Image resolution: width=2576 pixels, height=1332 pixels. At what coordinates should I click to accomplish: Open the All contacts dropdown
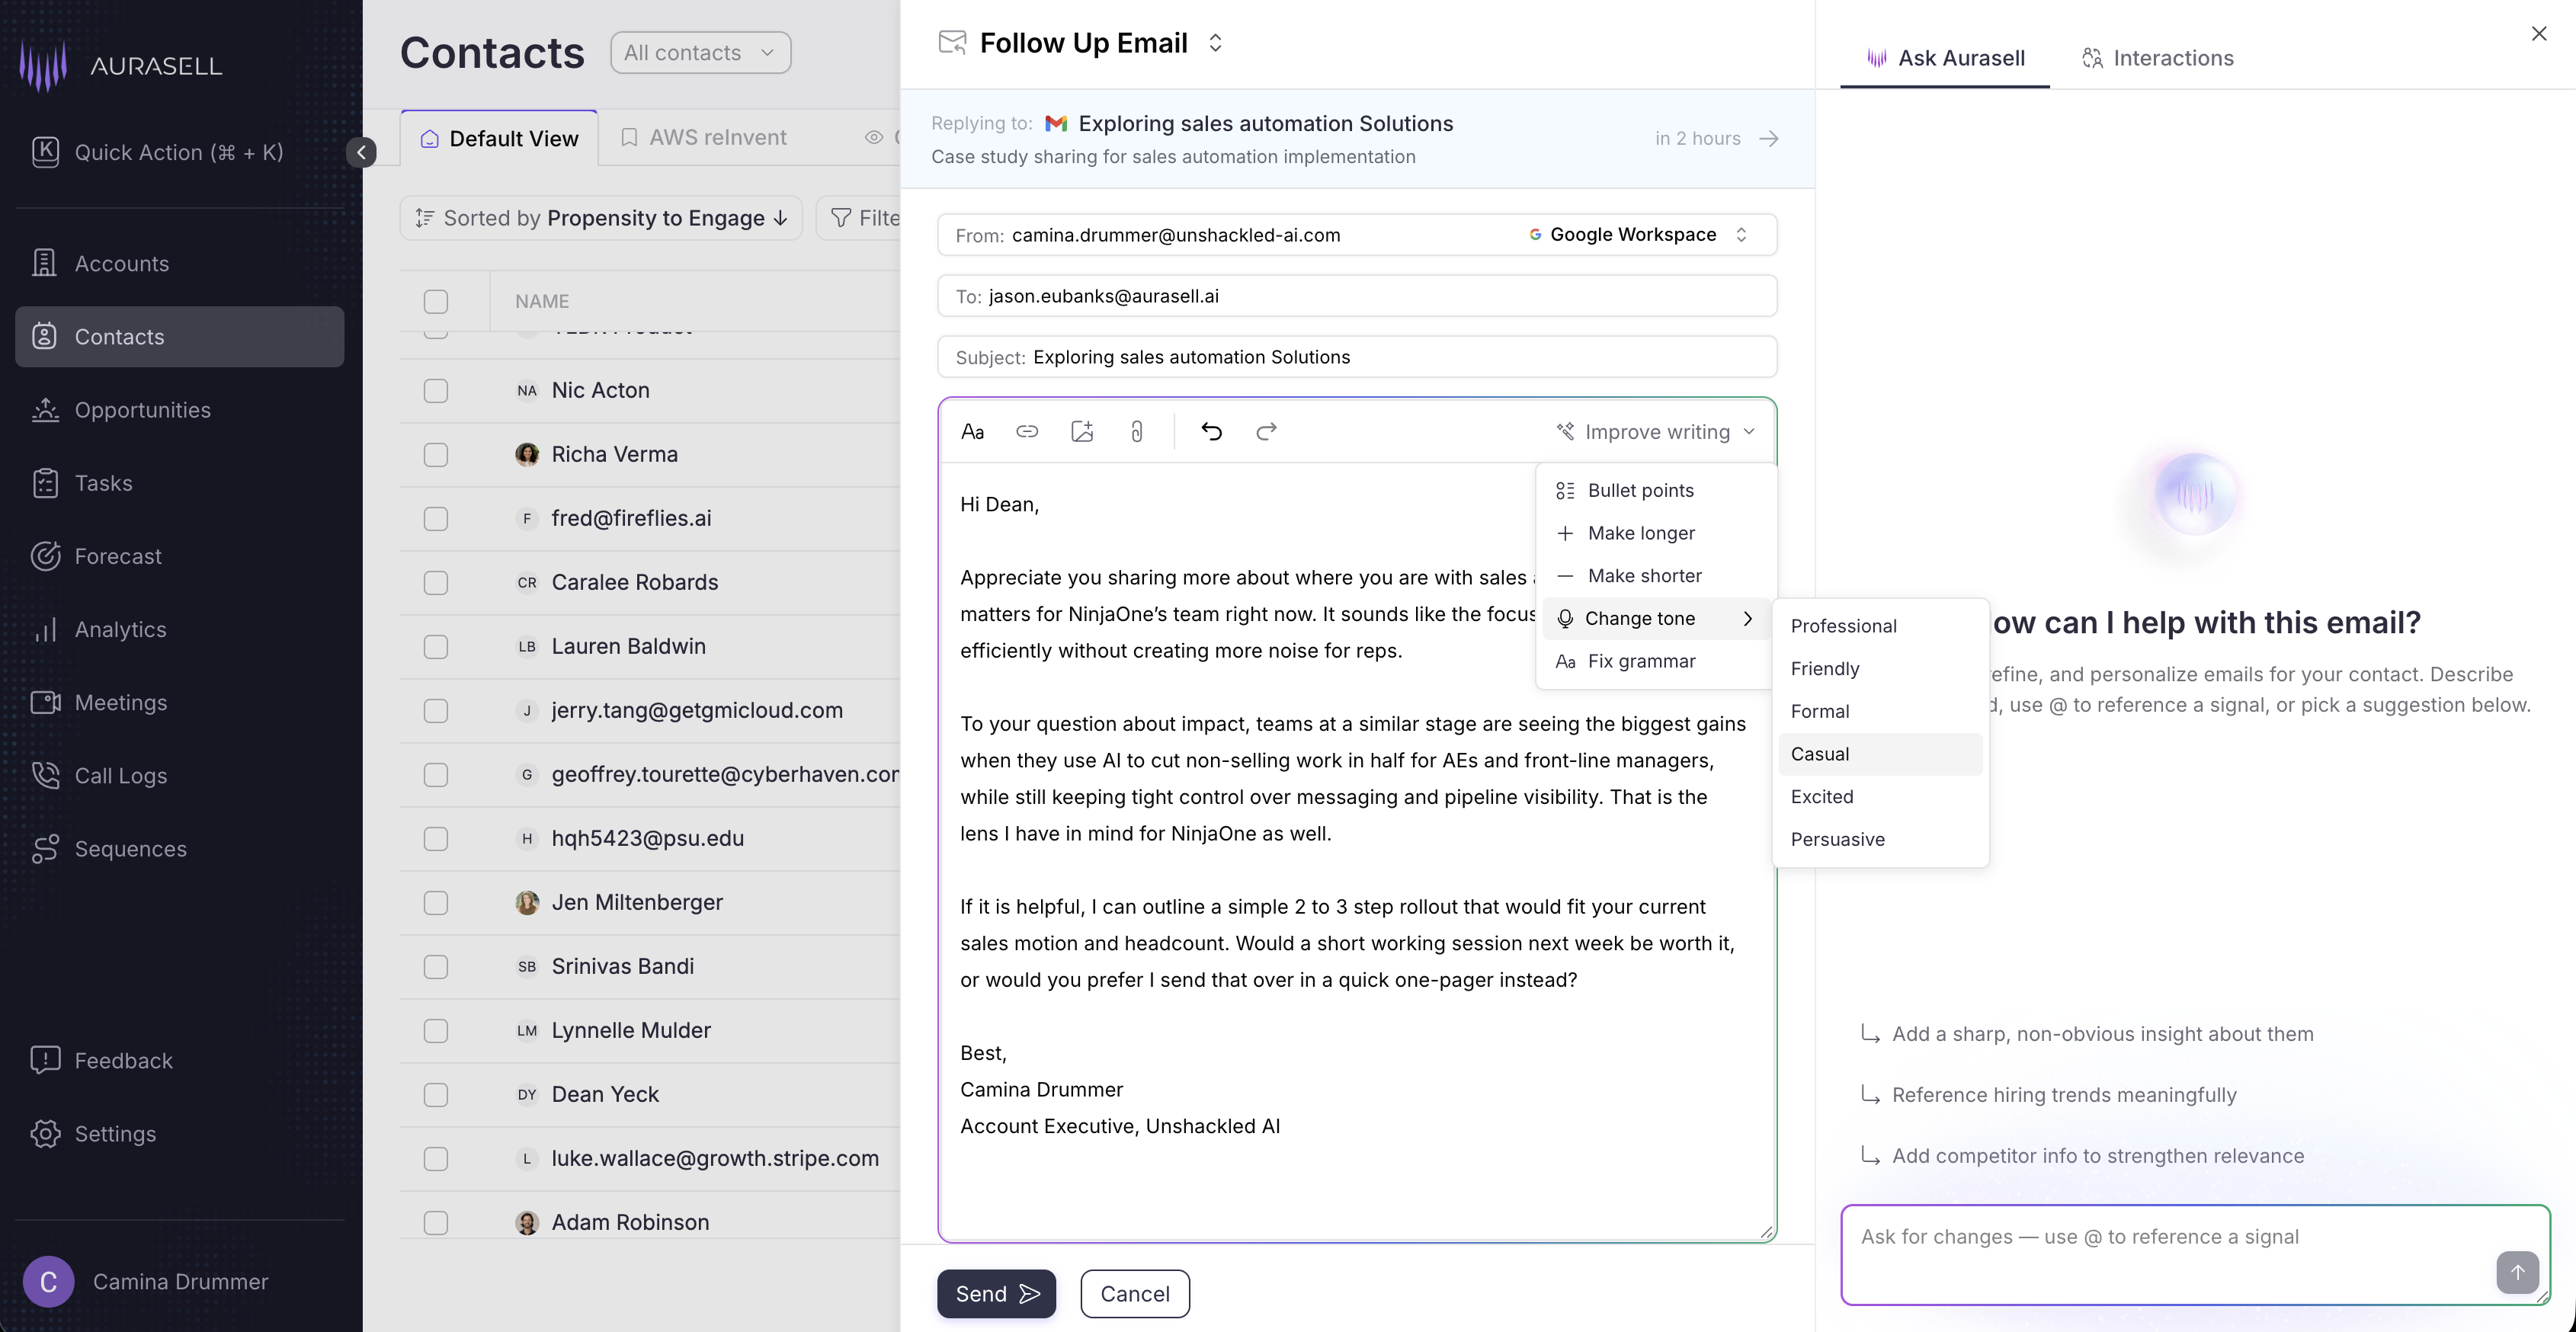pyautogui.click(x=700, y=52)
